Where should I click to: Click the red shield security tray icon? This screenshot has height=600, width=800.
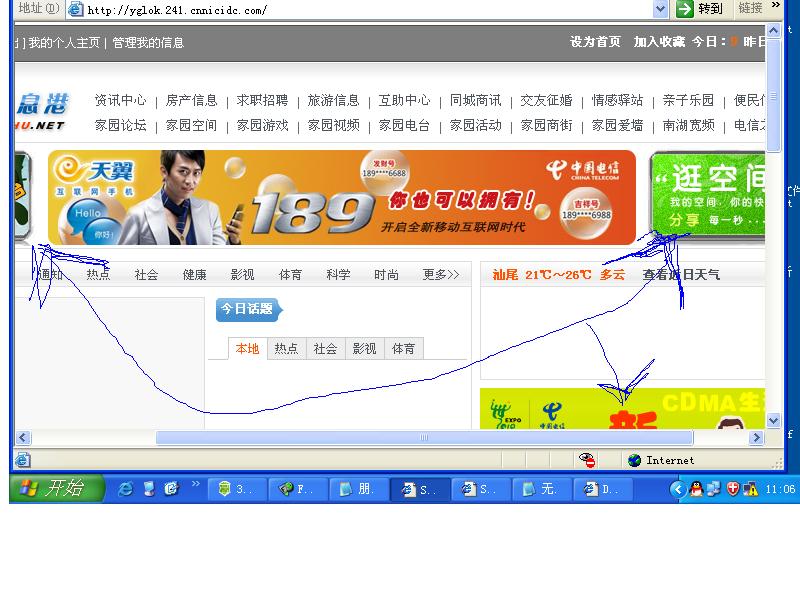pos(733,489)
